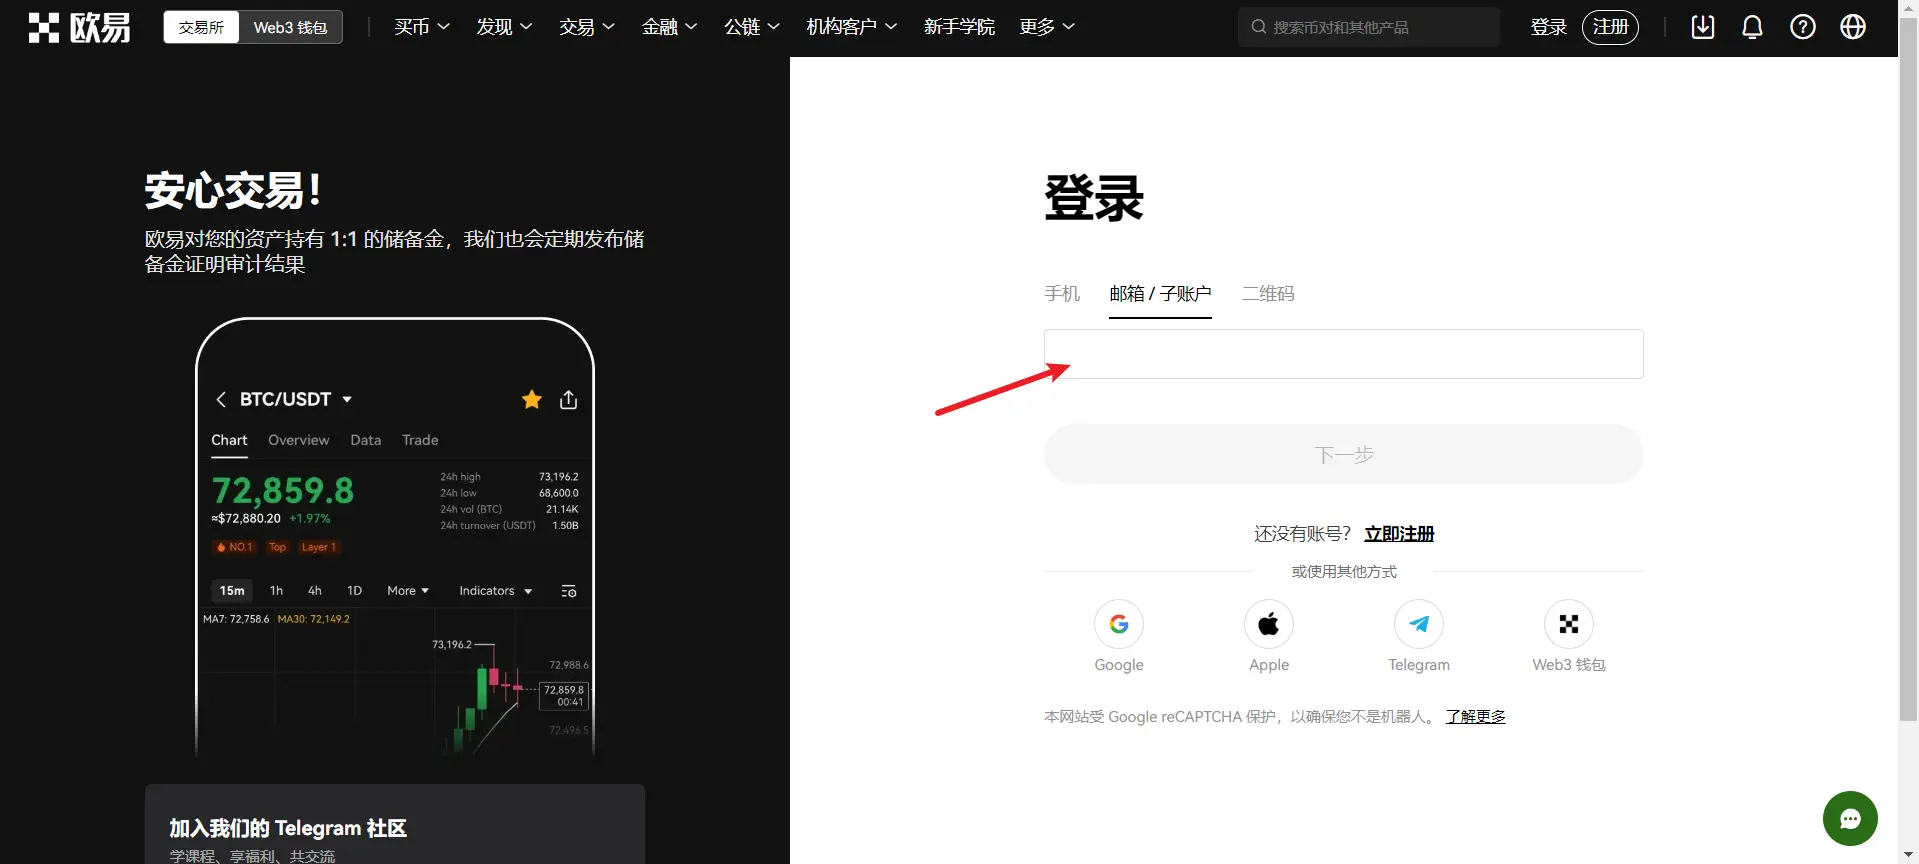Open 新手学院 in the nav bar
Screen dimensions: 1919x864
(959, 27)
